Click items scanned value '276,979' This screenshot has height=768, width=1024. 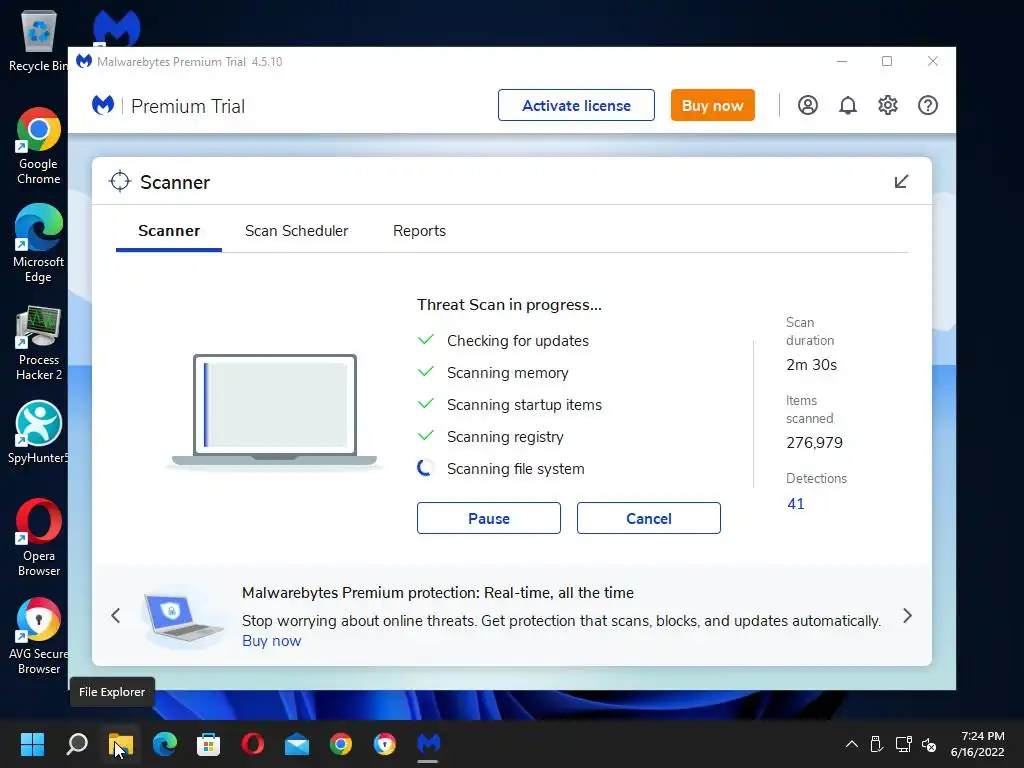coord(814,443)
